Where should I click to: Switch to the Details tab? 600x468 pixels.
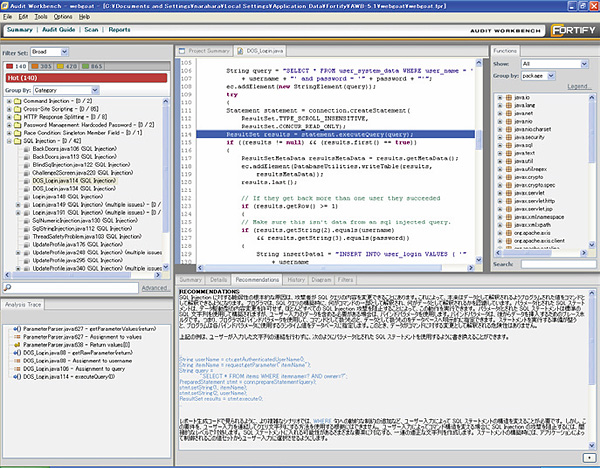[x=219, y=280]
